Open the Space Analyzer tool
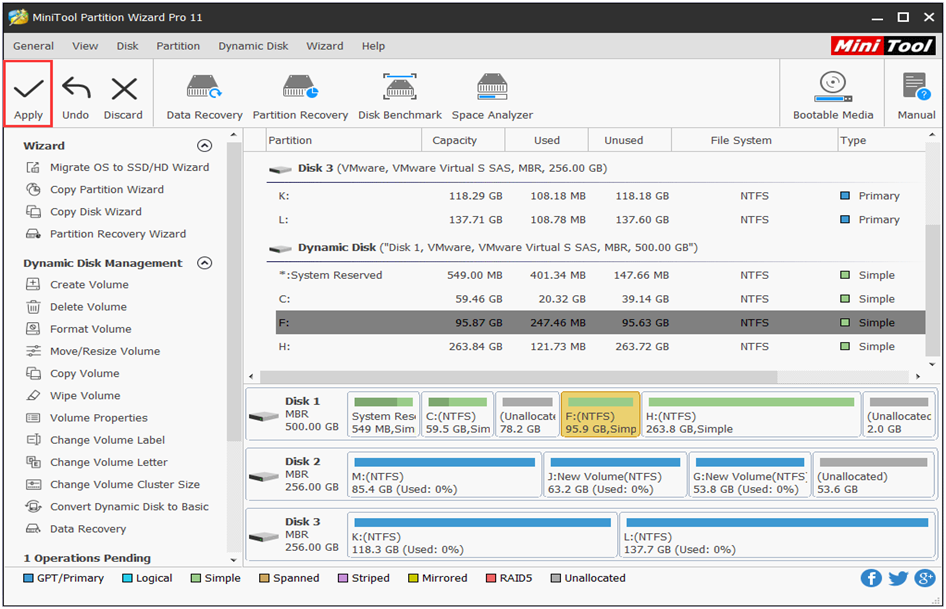Viewport: 946px width, 609px height. tap(492, 97)
